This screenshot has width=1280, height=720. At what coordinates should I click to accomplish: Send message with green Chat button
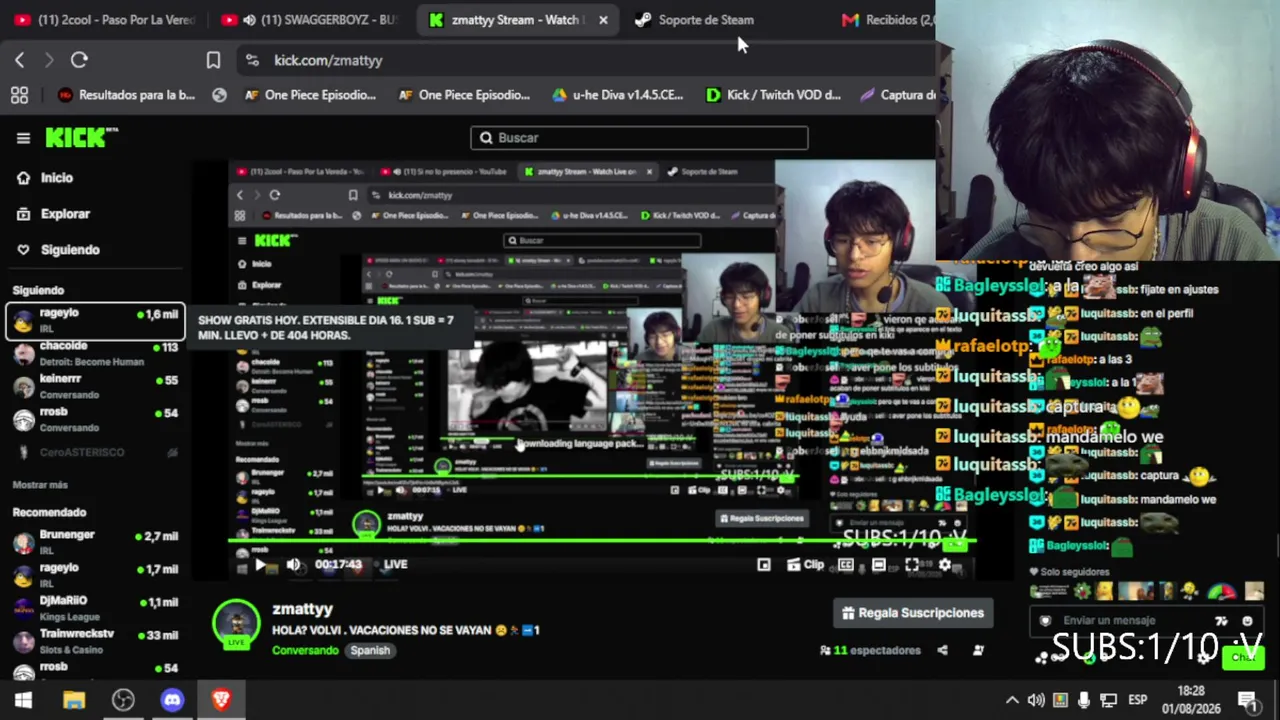1243,657
